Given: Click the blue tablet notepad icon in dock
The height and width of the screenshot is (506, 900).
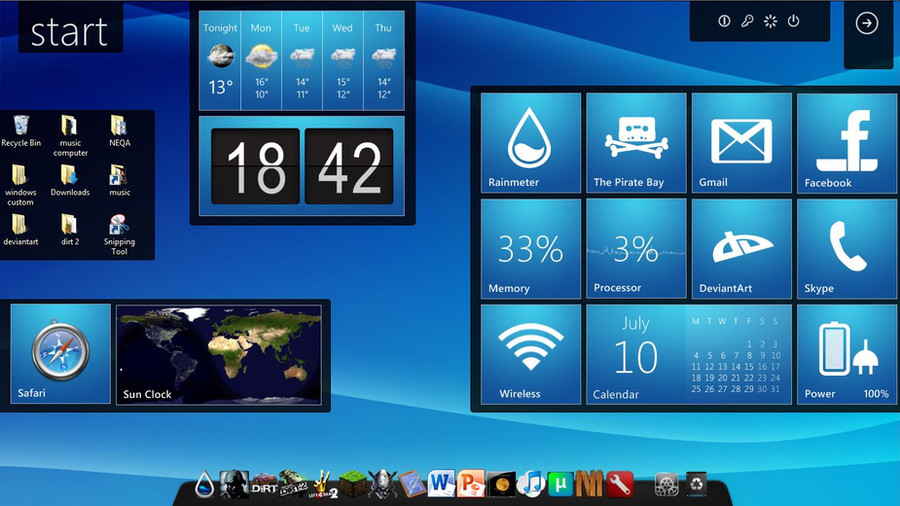Looking at the screenshot, I should [412, 485].
